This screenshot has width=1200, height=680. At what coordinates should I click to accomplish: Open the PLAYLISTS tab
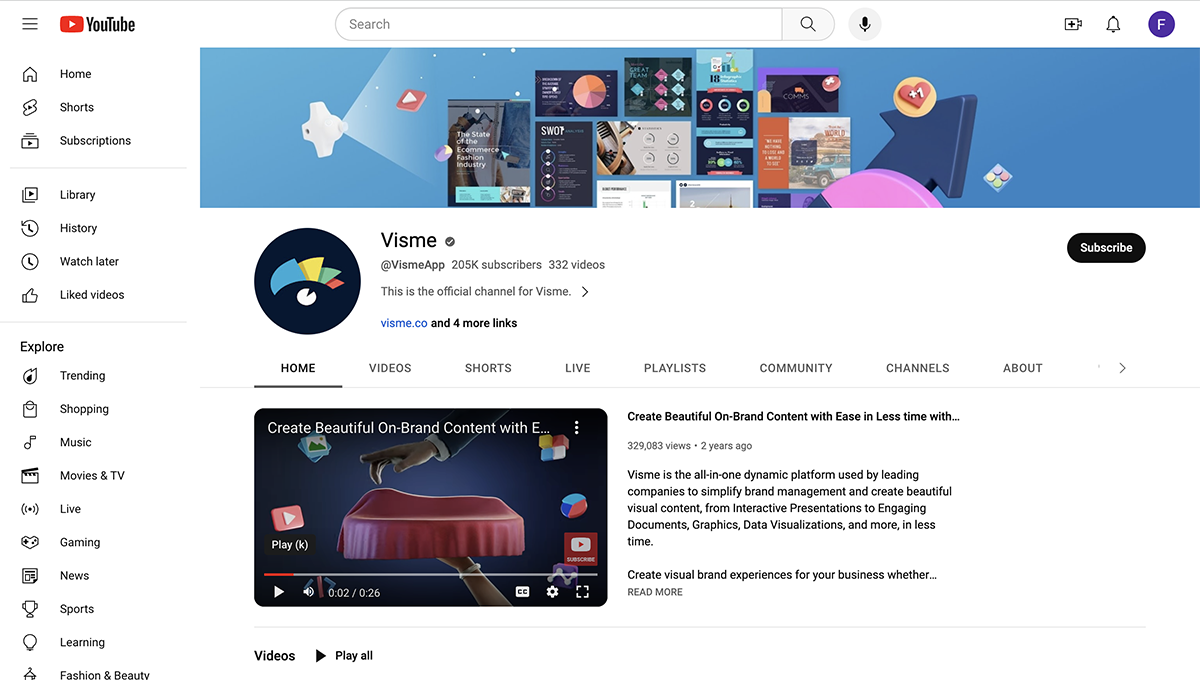(674, 368)
